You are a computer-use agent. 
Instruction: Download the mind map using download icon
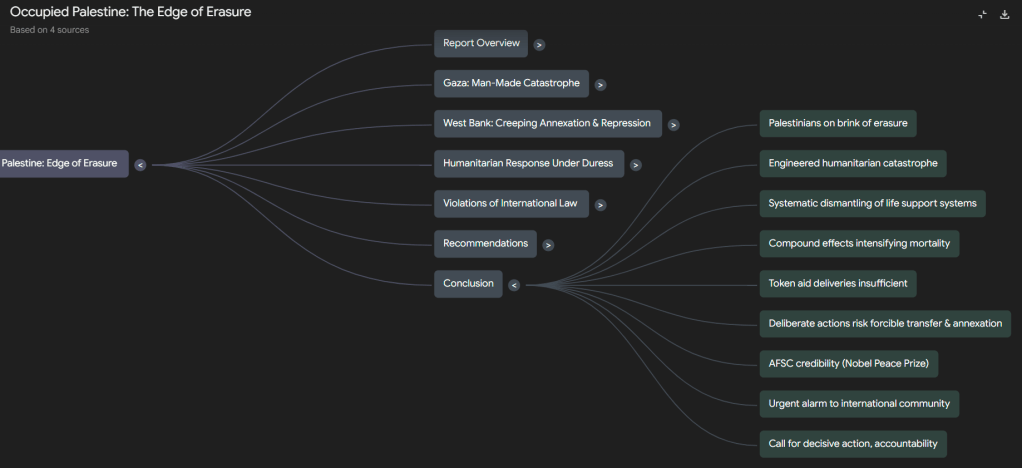(1005, 15)
